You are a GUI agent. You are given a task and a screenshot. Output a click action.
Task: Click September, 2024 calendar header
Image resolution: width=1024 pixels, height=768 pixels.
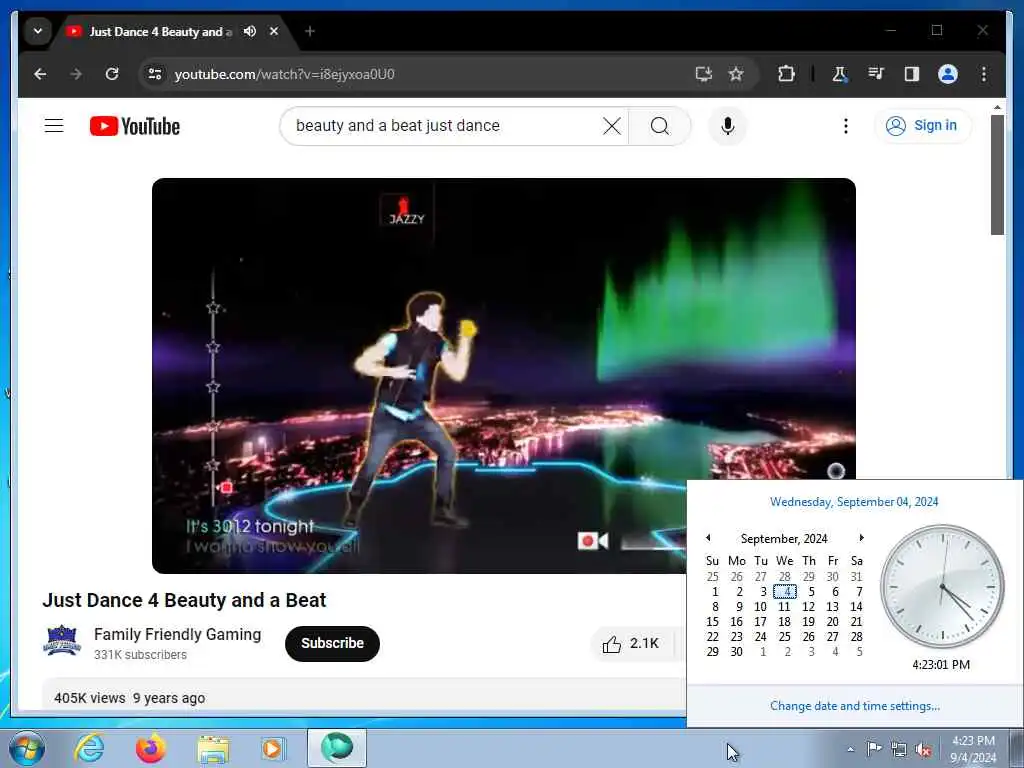point(784,538)
